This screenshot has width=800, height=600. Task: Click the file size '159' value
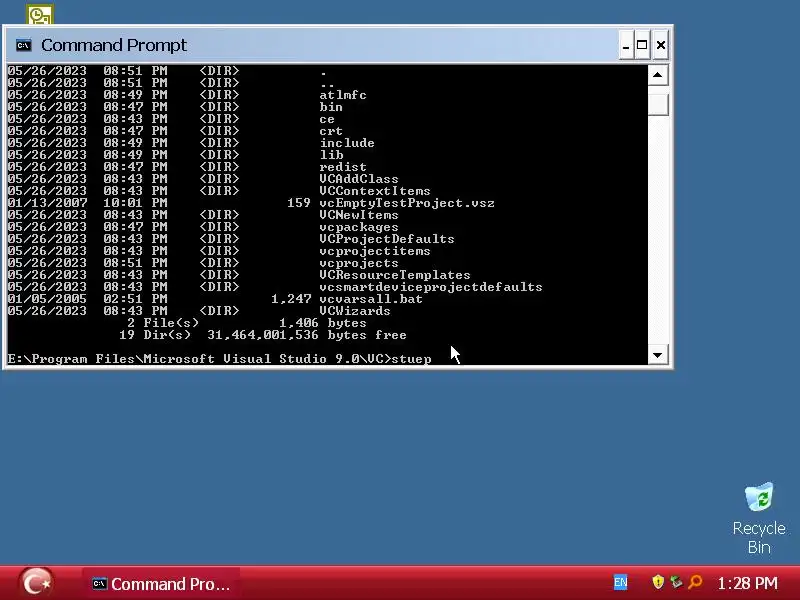(x=299, y=203)
